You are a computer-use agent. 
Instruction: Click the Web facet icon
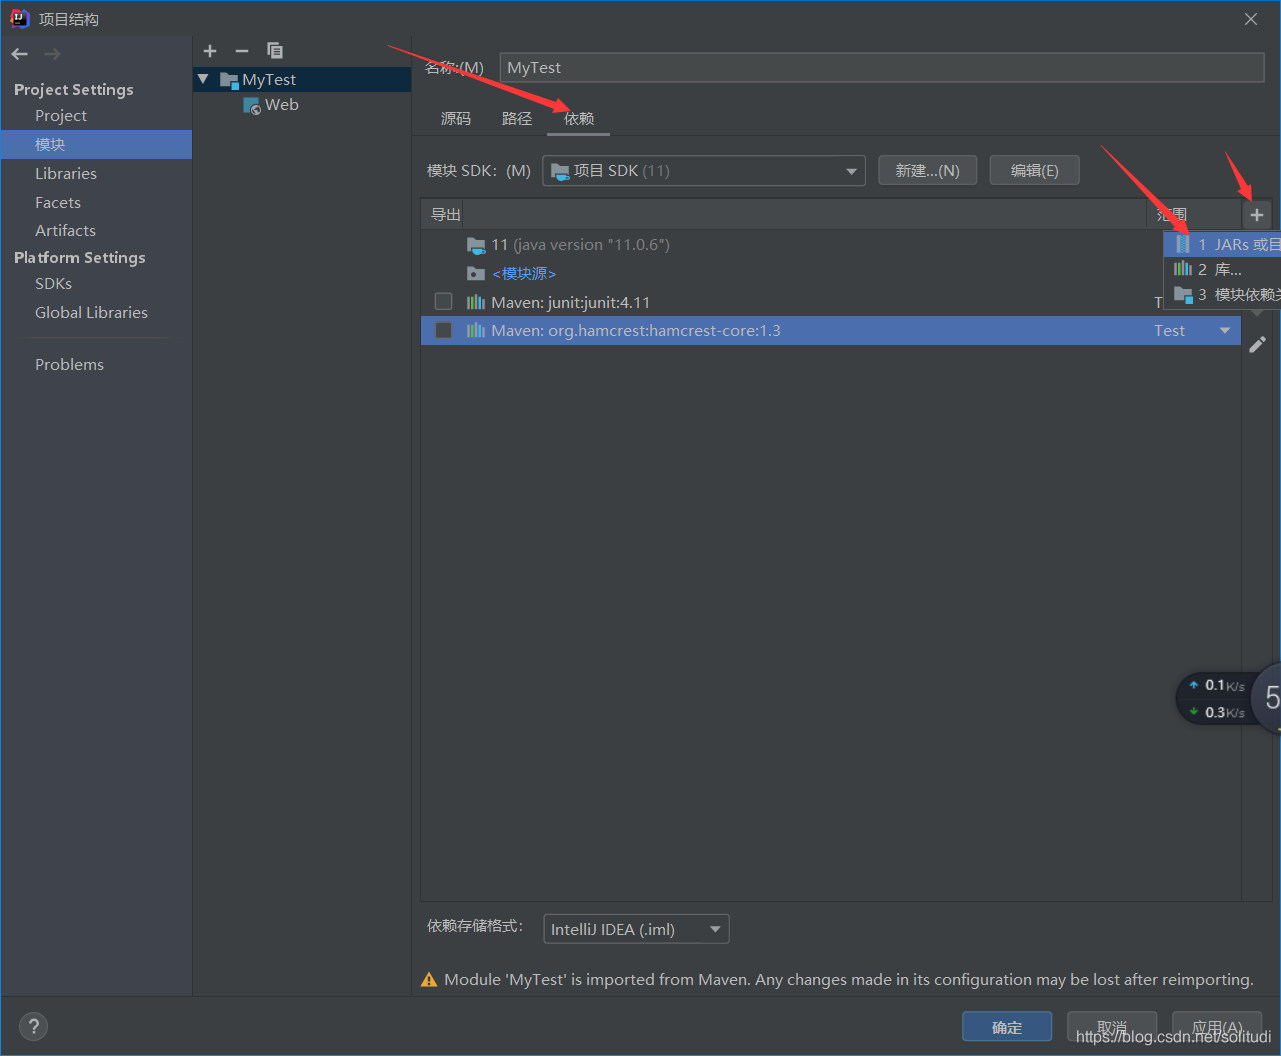tap(252, 106)
